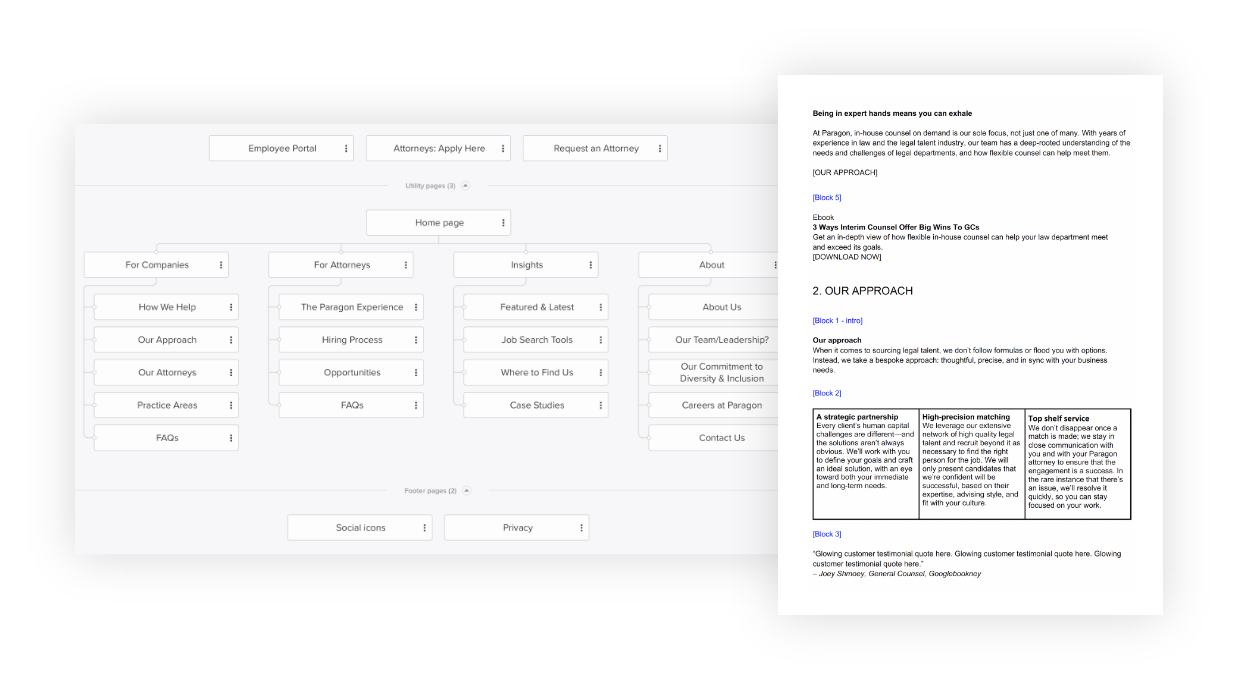The width and height of the screenshot is (1238, 690).
Task: Click the How We Help page node
Action: point(166,308)
